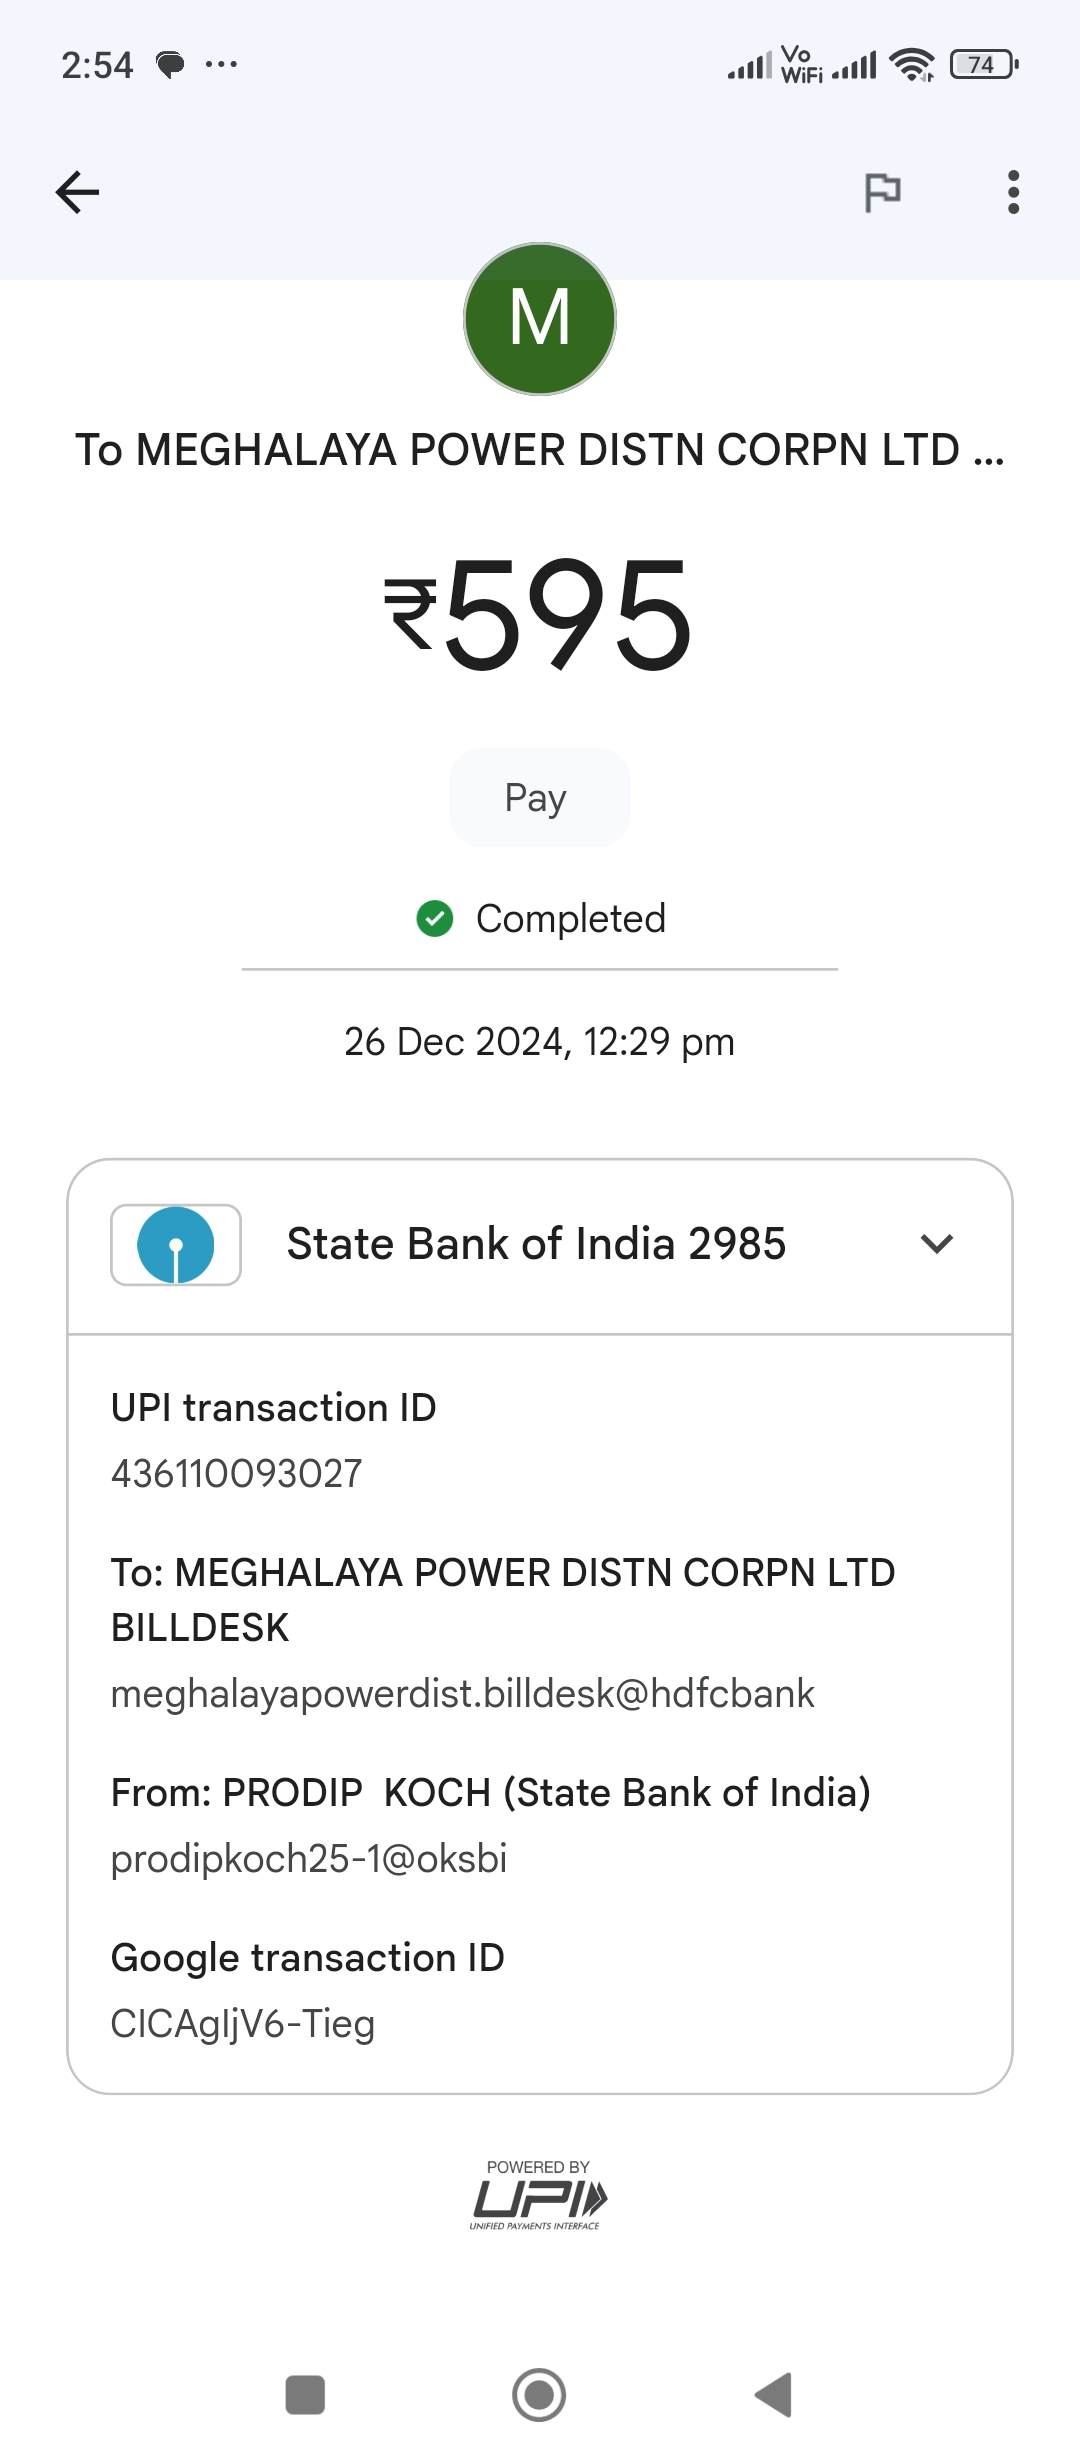Tap the prodipkoch25-1@oksbi UPI address

pyautogui.click(x=309, y=1859)
